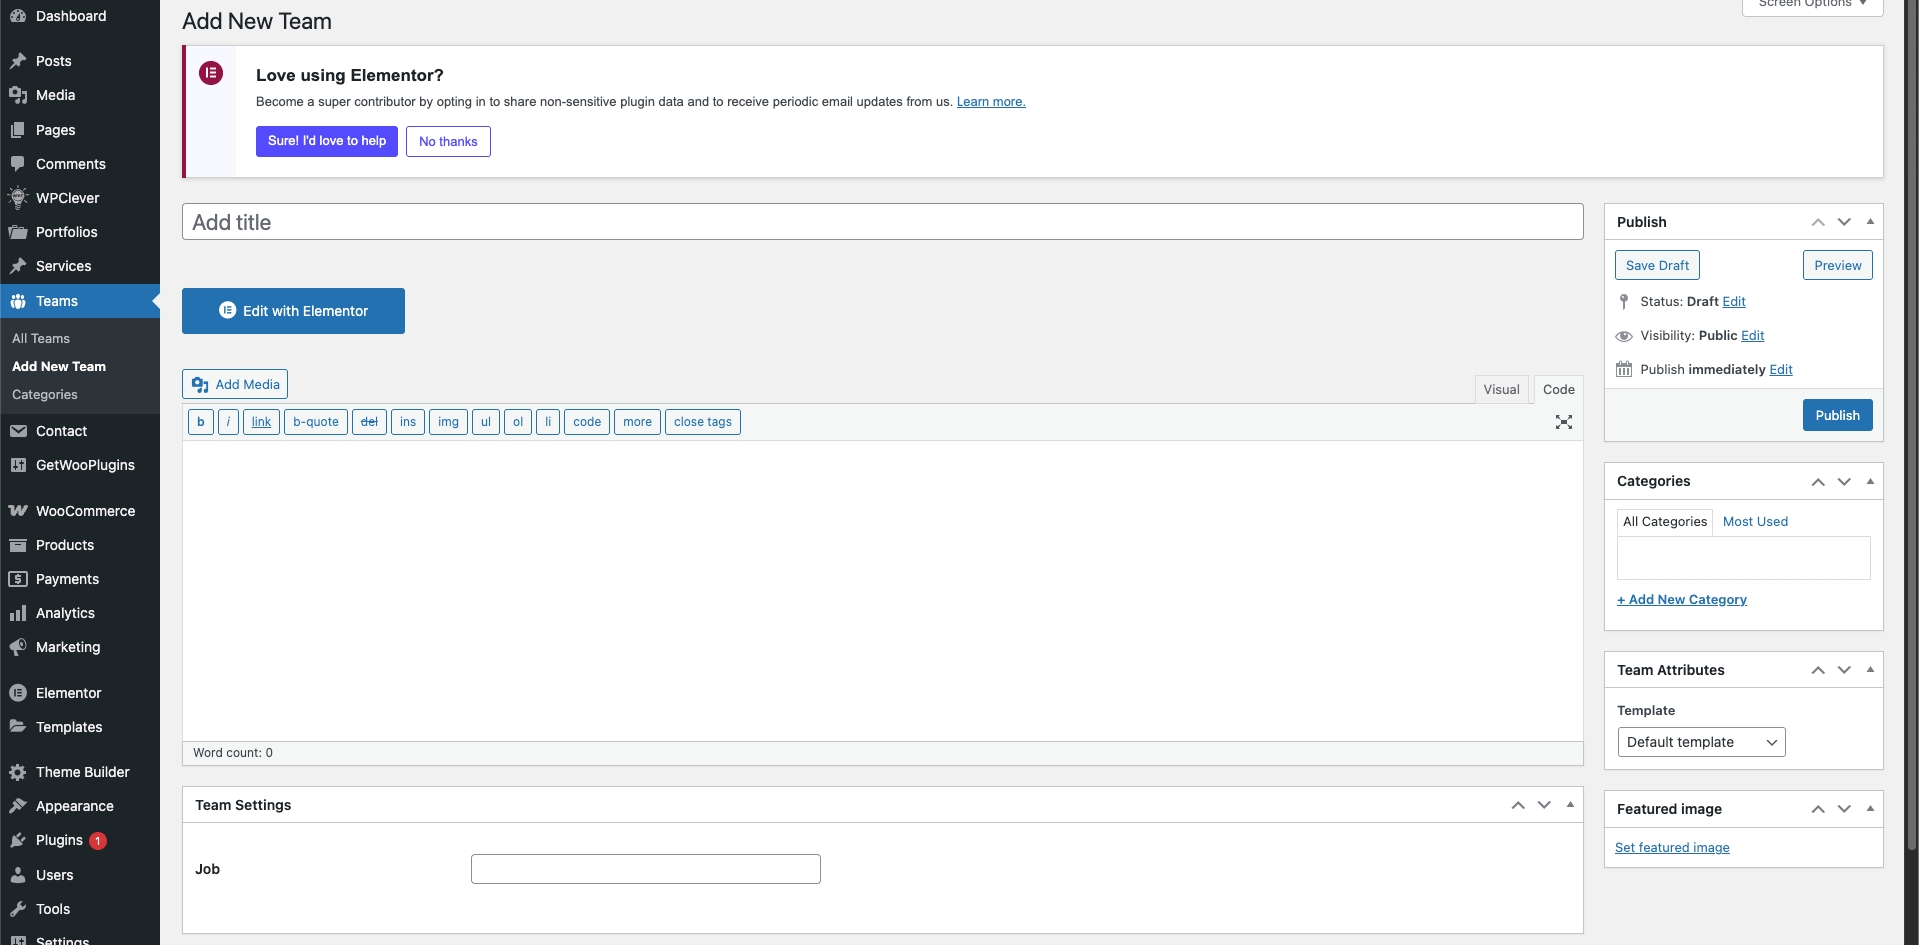Click the Save Draft button

point(1657,265)
